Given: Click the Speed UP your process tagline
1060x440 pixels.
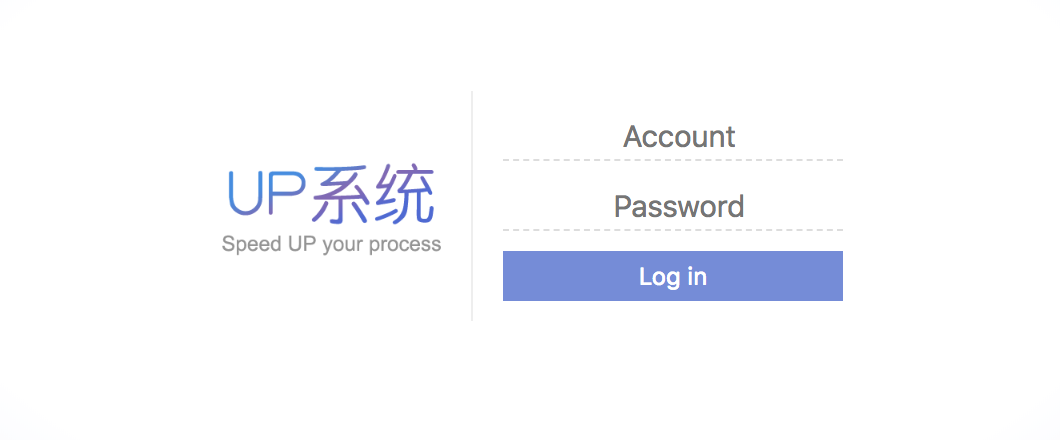Looking at the screenshot, I should coord(331,245).
